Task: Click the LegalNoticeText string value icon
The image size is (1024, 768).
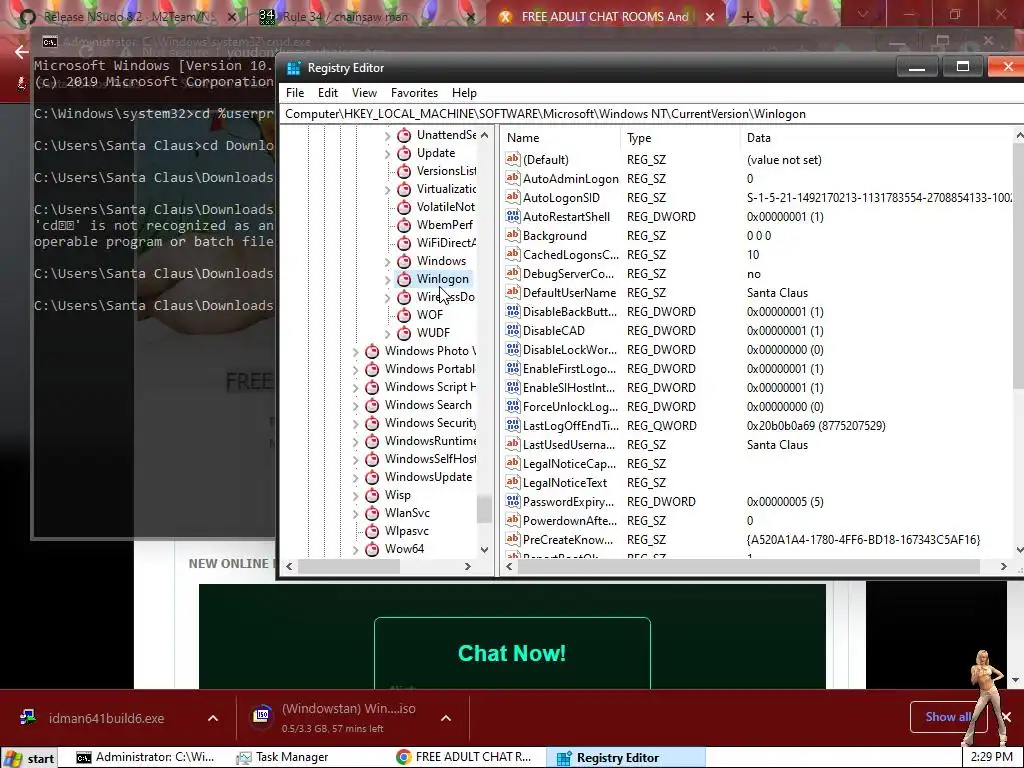Action: click(513, 483)
